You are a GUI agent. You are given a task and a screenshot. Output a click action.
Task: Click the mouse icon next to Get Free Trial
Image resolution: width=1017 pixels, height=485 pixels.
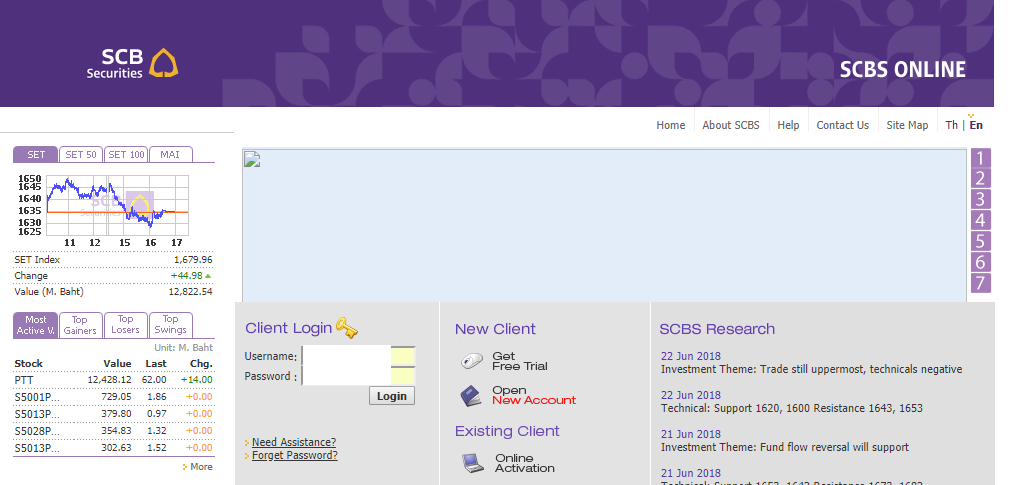[472, 361]
